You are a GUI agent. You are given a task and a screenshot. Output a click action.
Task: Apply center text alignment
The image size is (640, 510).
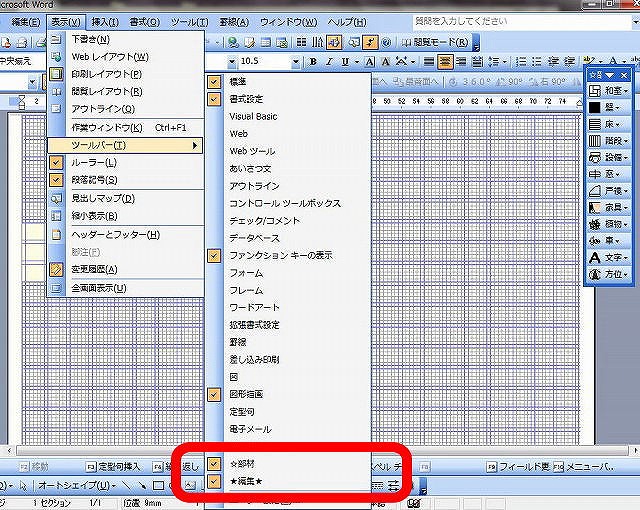coord(446,62)
